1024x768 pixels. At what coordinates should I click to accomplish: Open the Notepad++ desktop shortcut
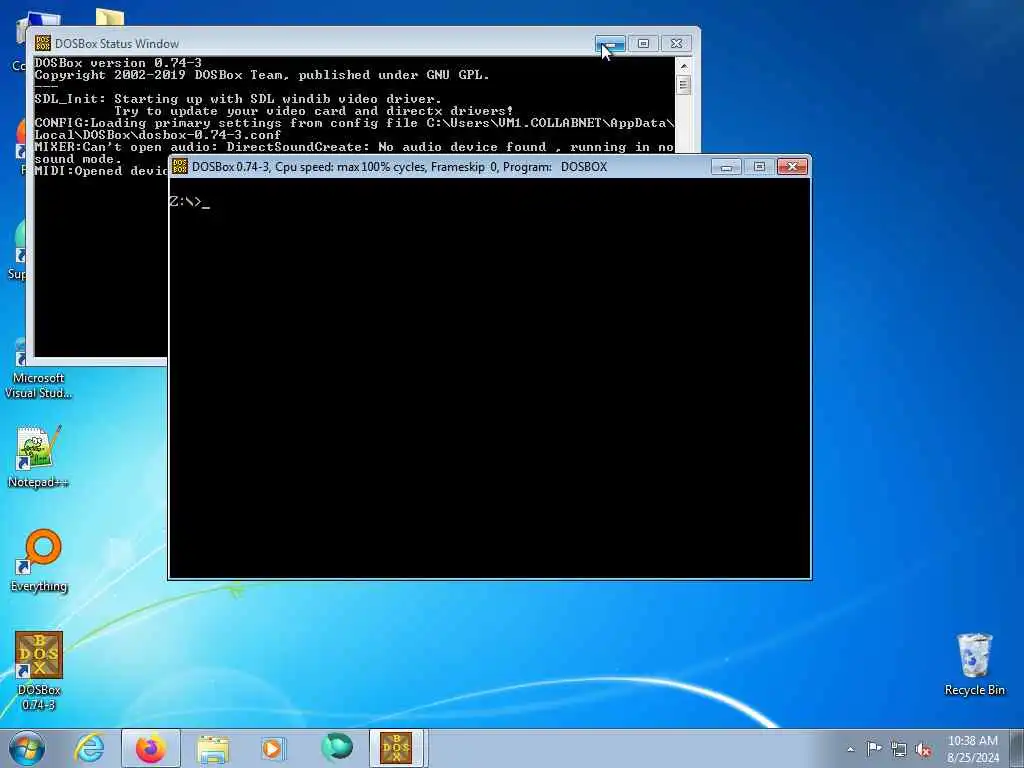pos(39,456)
